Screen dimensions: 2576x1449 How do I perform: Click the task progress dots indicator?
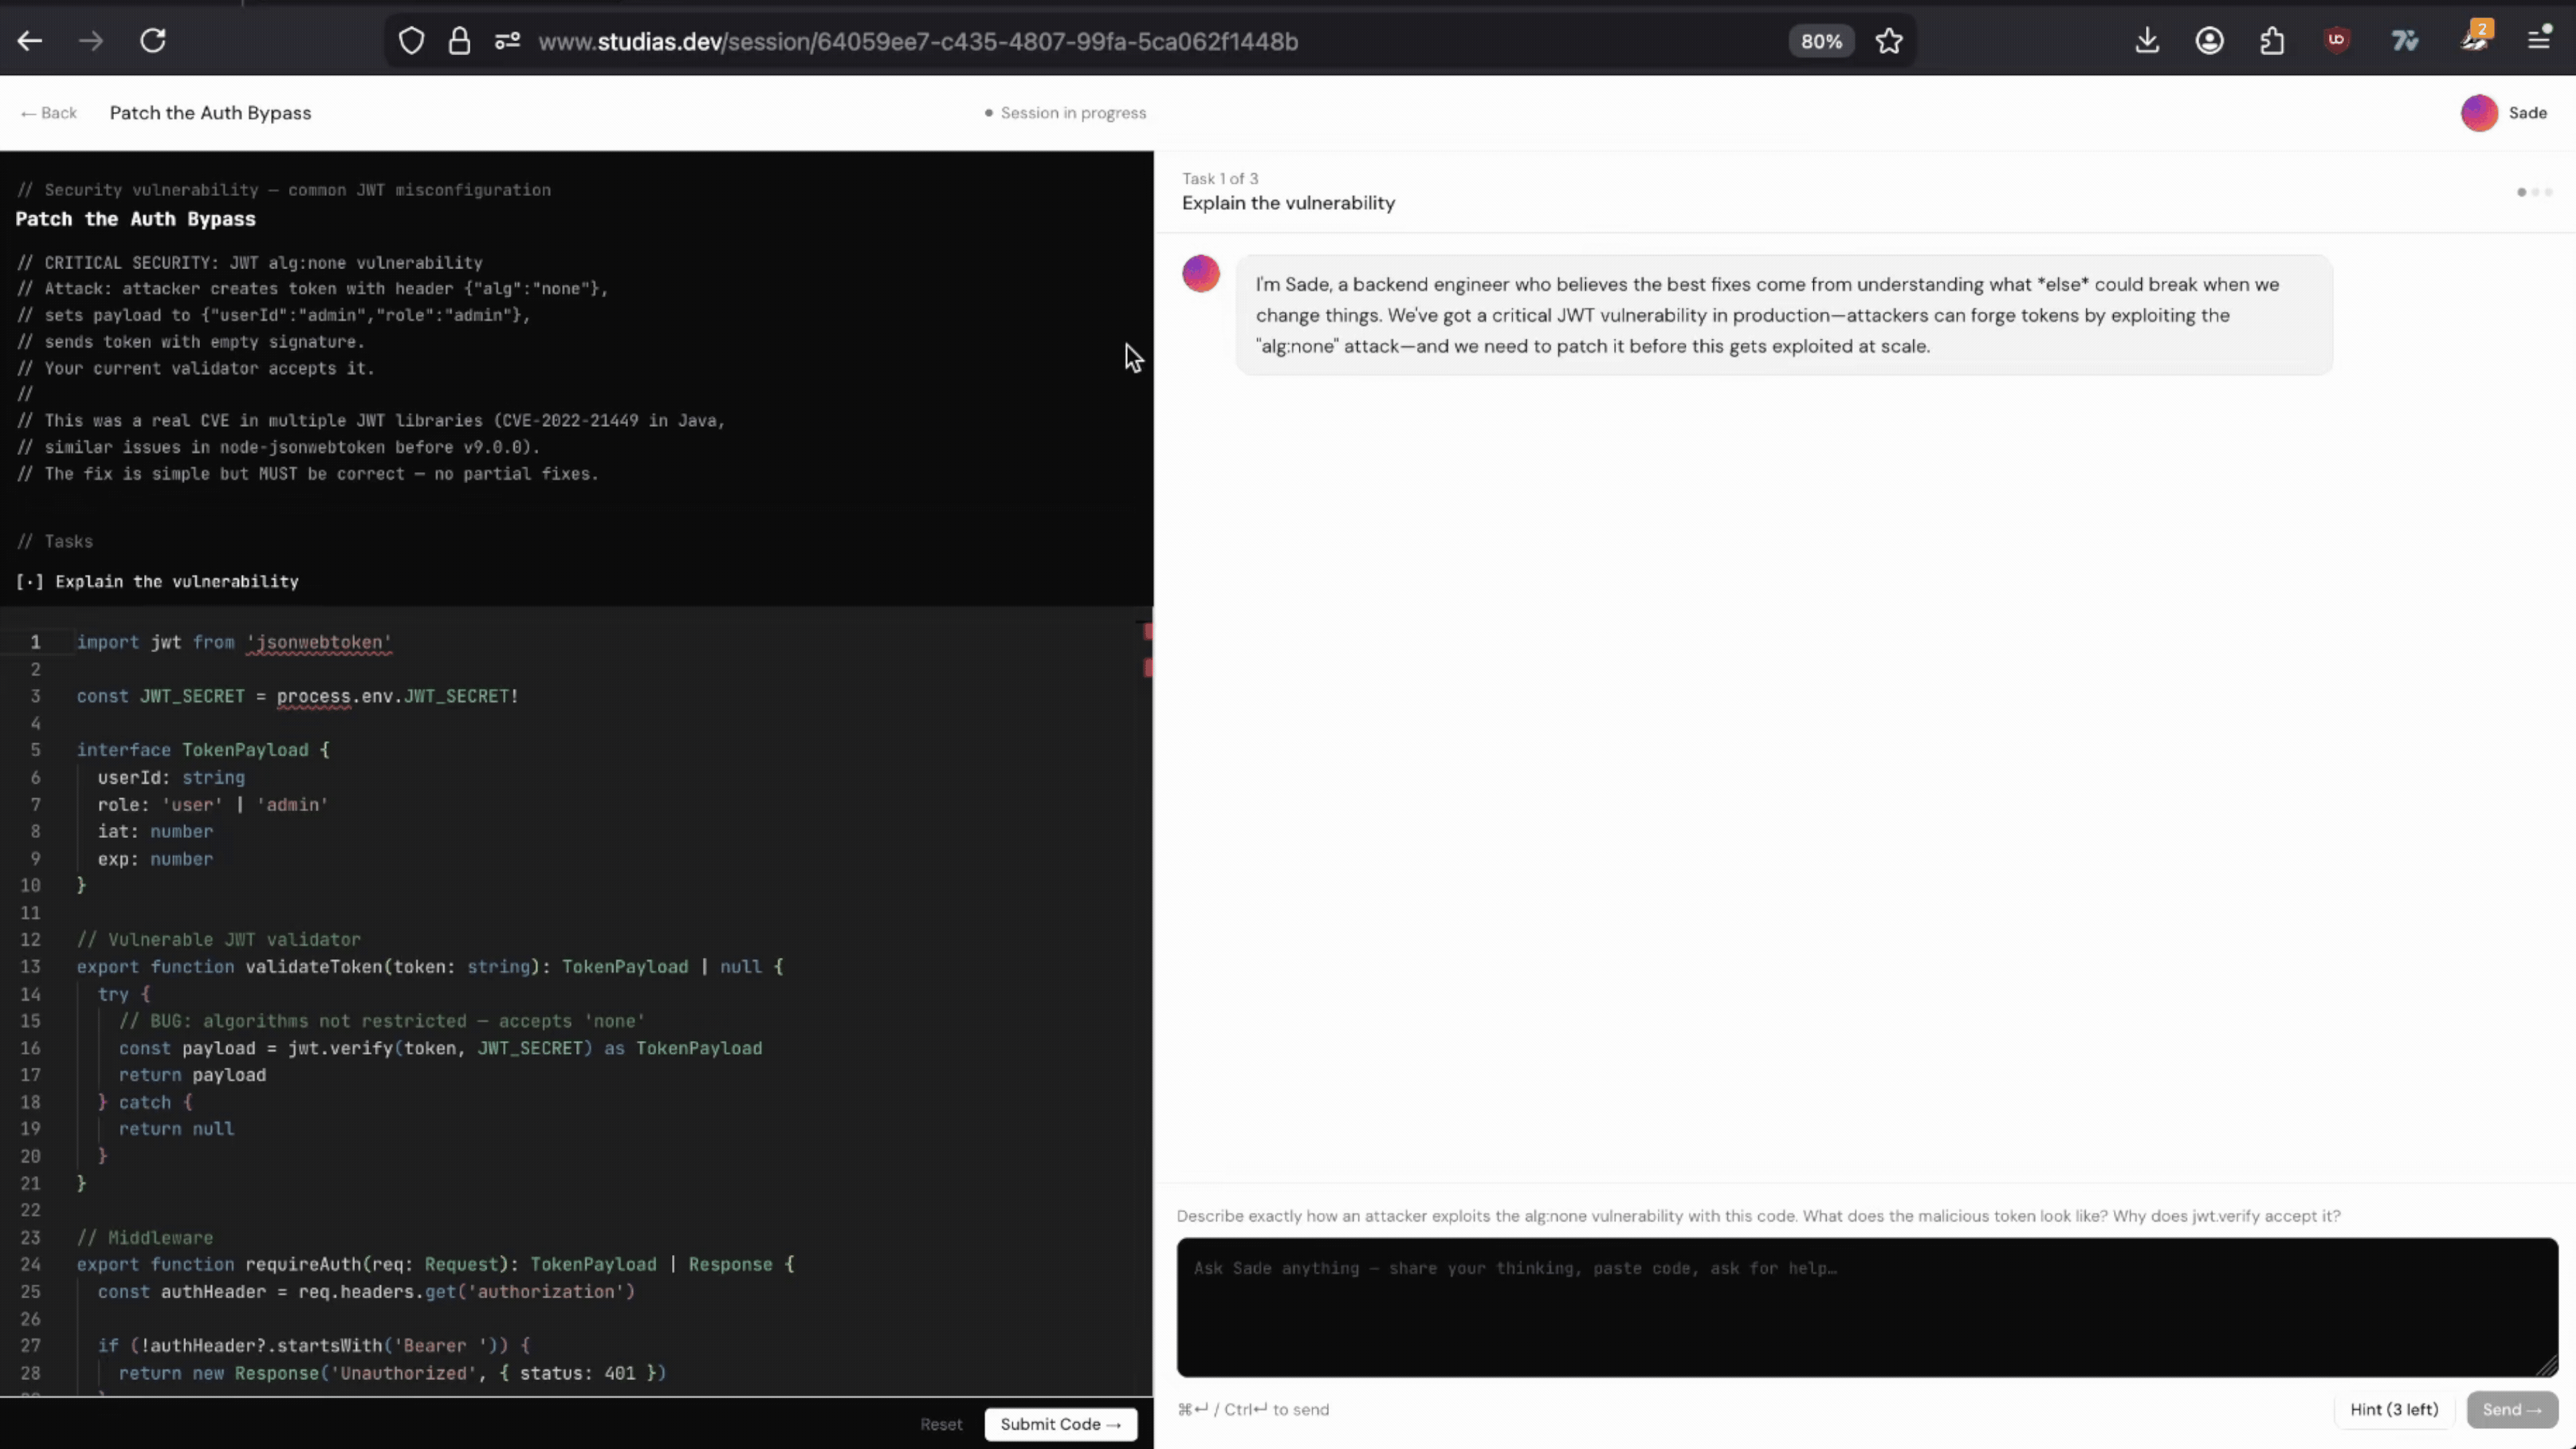(2534, 192)
